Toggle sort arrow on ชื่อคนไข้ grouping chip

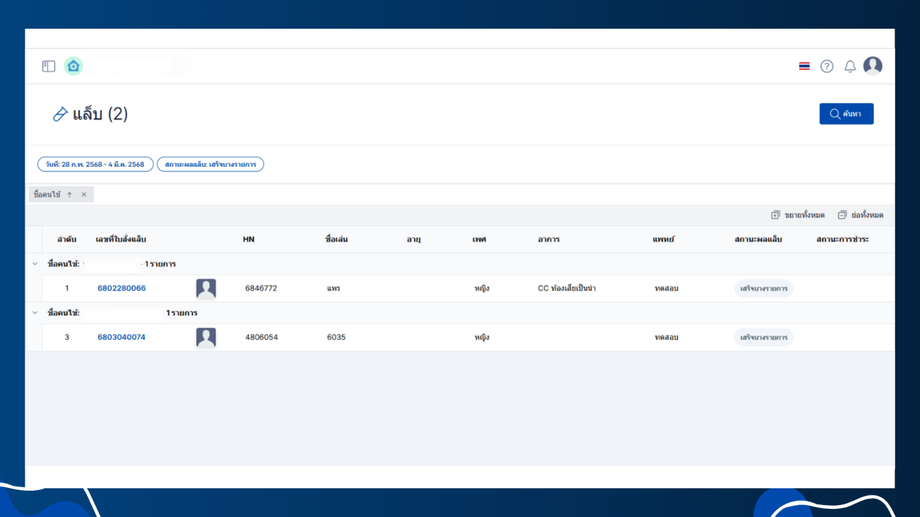(x=69, y=195)
